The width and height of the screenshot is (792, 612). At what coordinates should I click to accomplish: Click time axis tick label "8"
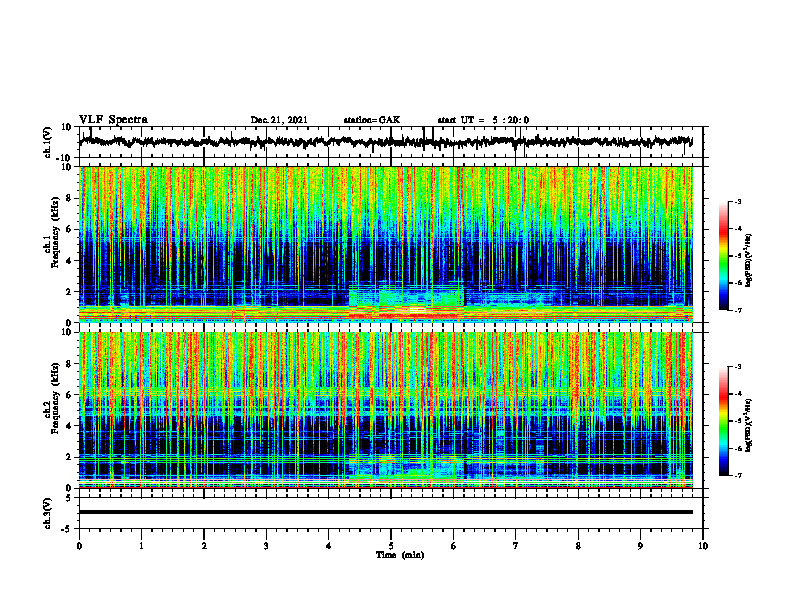pyautogui.click(x=578, y=546)
